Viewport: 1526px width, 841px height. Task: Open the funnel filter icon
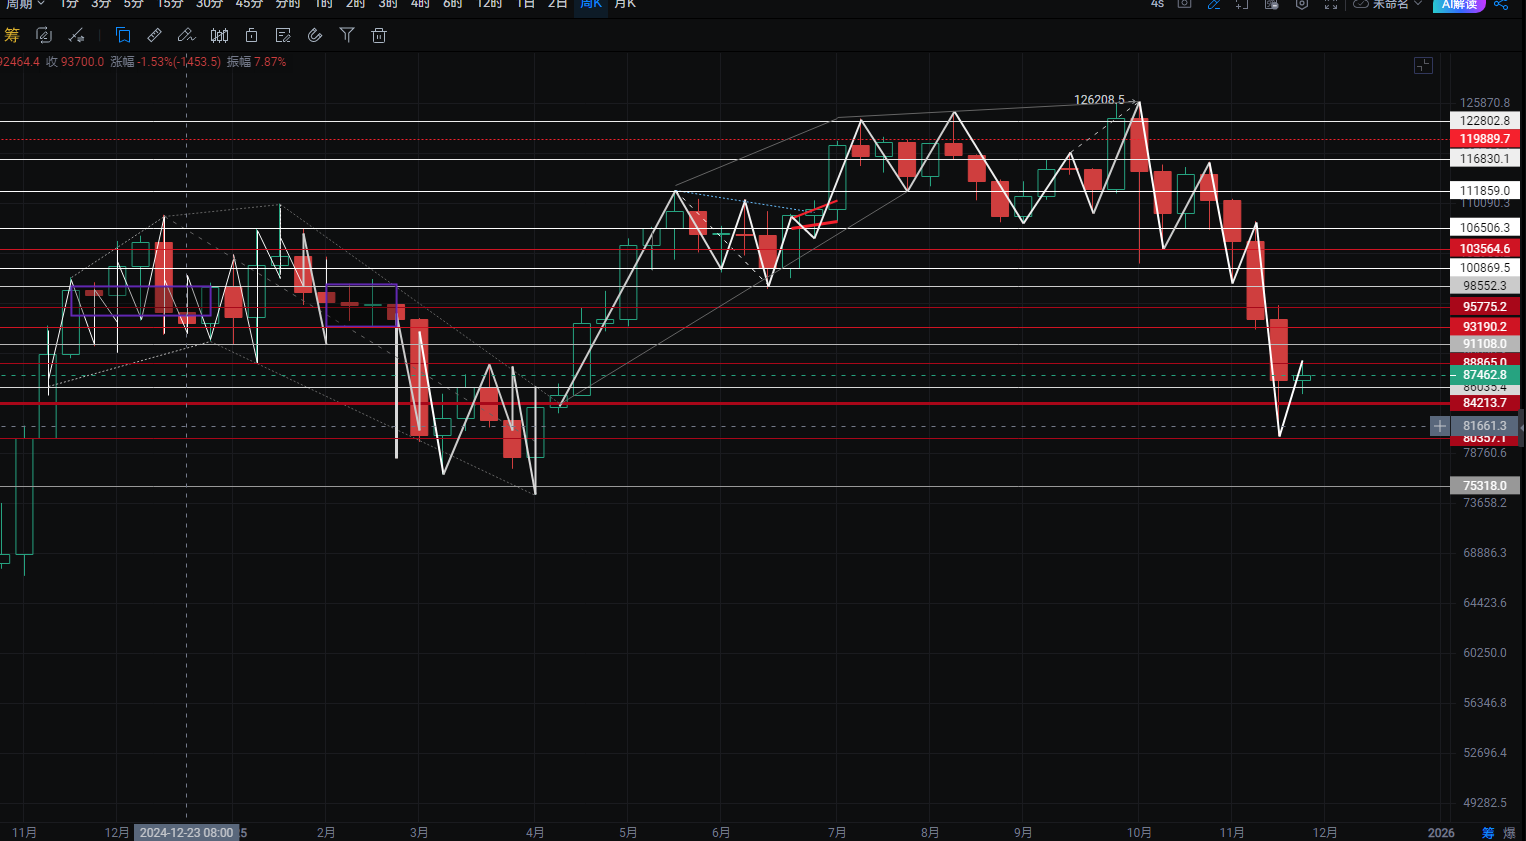347,36
